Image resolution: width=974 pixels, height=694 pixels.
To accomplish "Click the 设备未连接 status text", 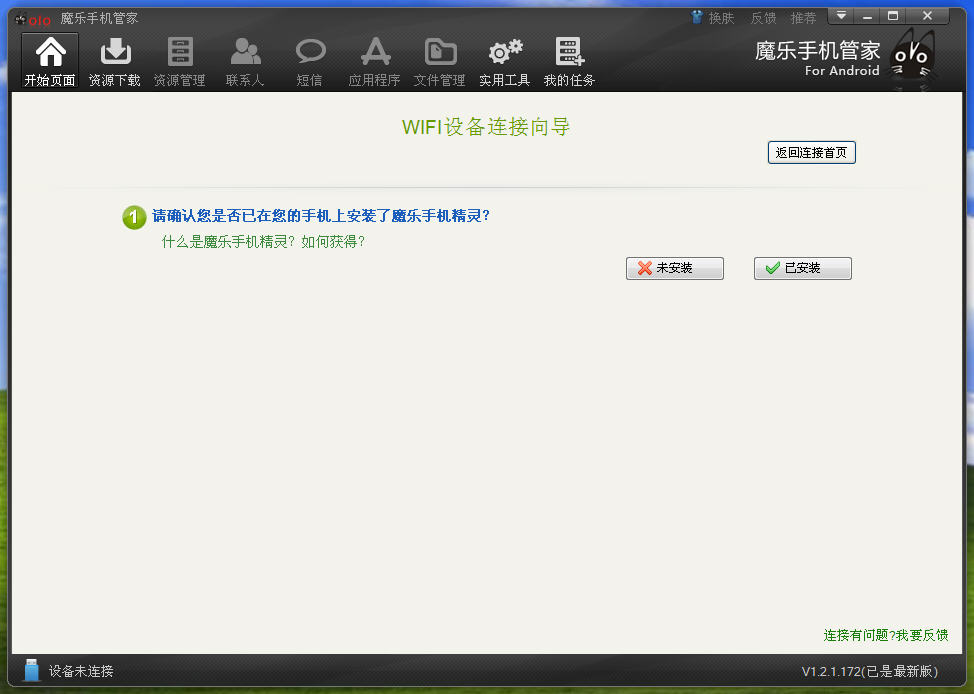I will click(x=81, y=671).
